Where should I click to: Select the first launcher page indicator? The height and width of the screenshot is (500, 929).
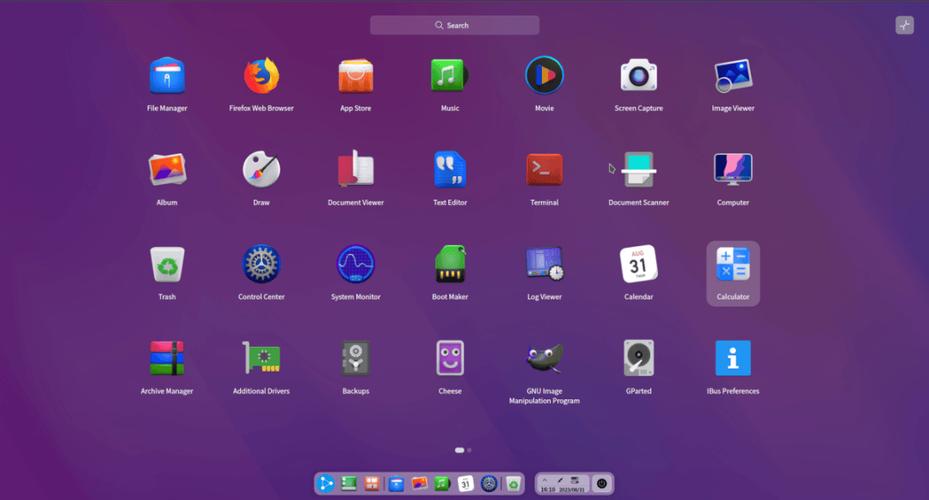pyautogui.click(x=459, y=450)
